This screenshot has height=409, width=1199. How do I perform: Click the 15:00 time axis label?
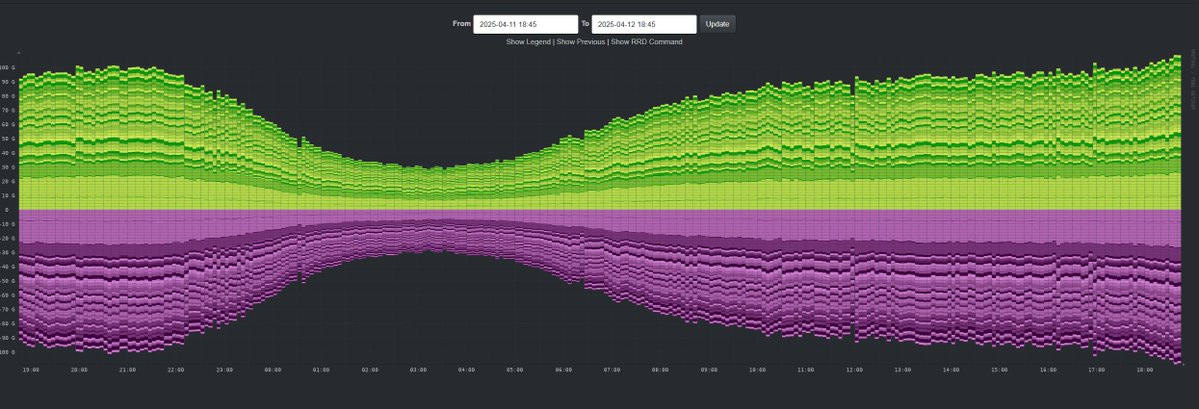click(x=999, y=370)
